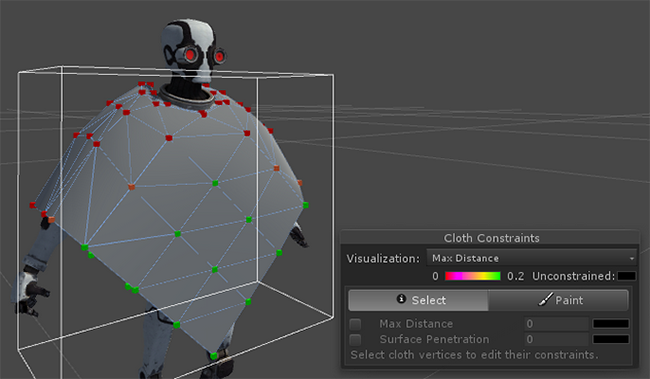Open the Visualization dropdown showing Max Distance

[532, 258]
